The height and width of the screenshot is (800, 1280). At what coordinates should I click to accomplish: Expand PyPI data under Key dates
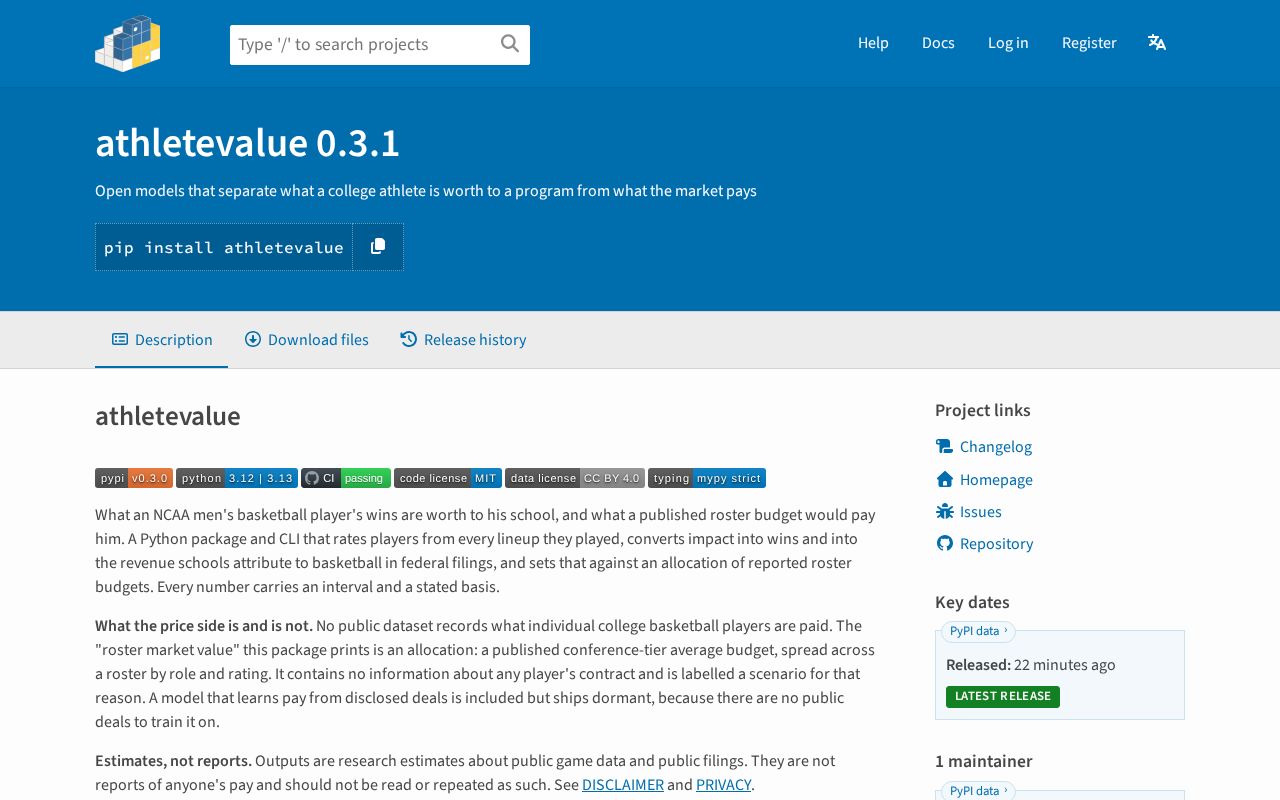coord(978,631)
